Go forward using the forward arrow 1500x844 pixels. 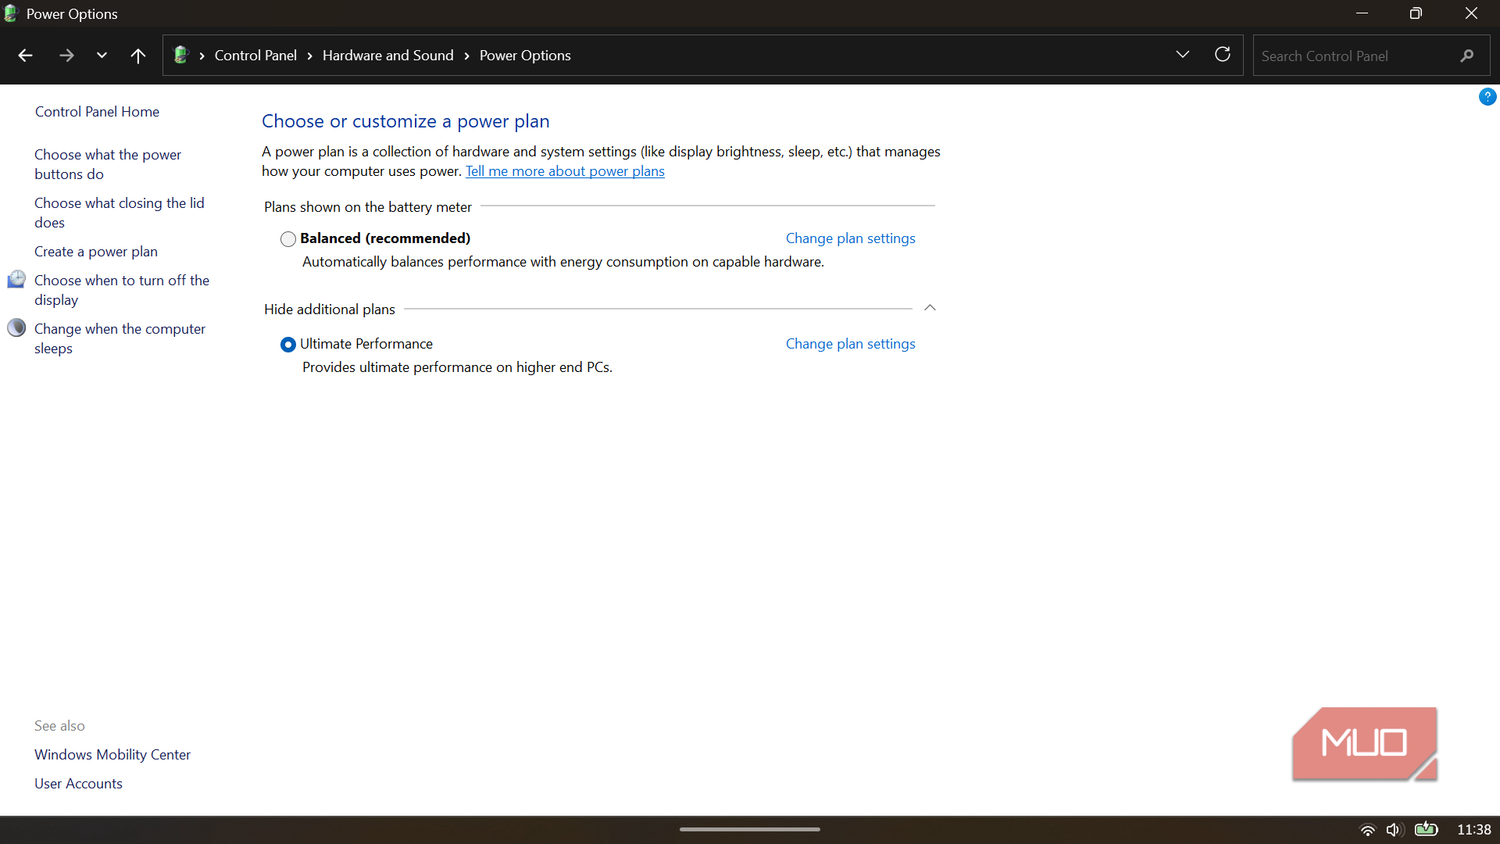[66, 56]
